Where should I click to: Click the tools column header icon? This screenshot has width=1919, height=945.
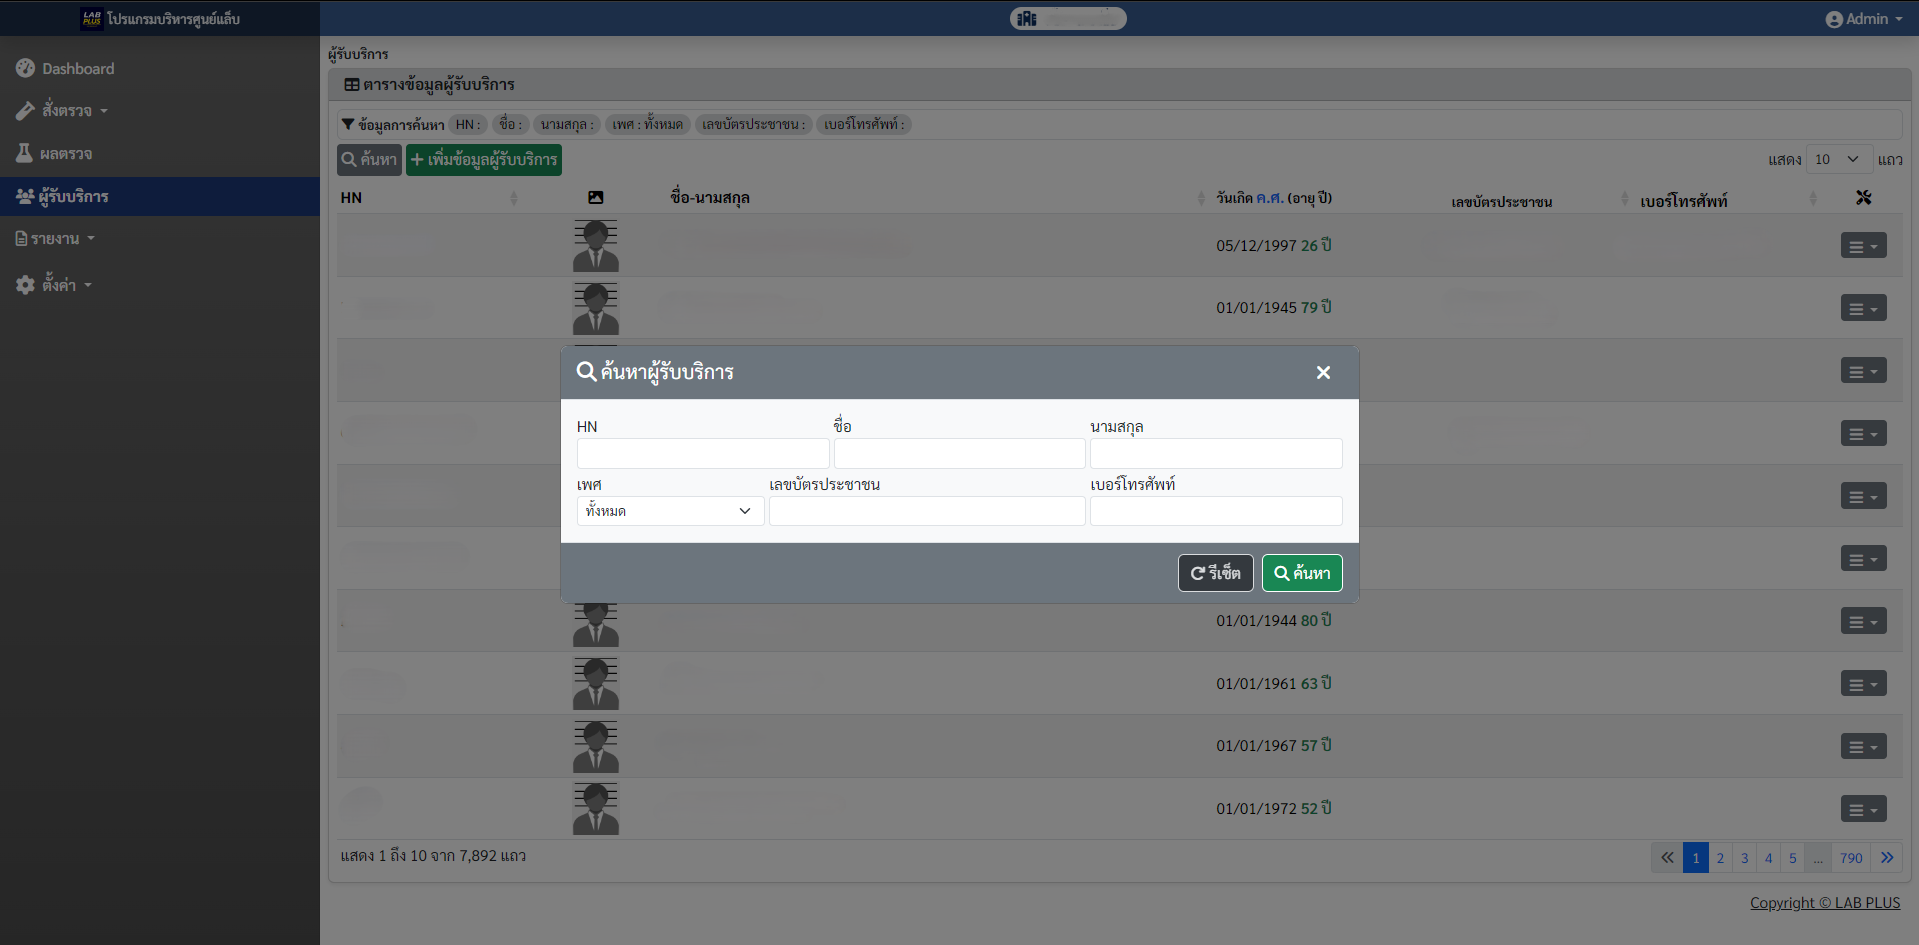click(1863, 198)
